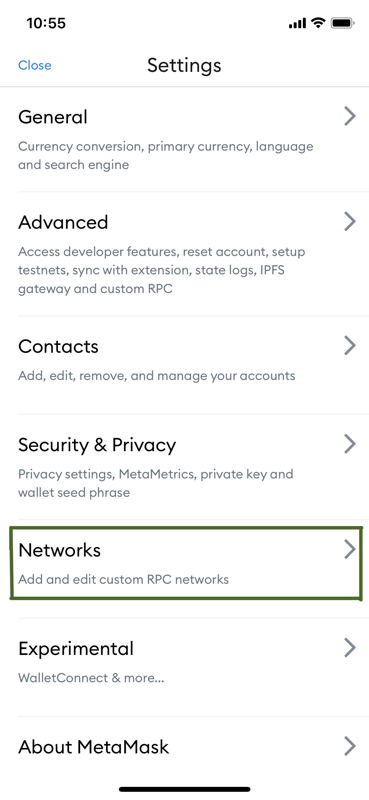Expand General via its chevron arrow
This screenshot has height=800, width=369.
[x=350, y=116]
